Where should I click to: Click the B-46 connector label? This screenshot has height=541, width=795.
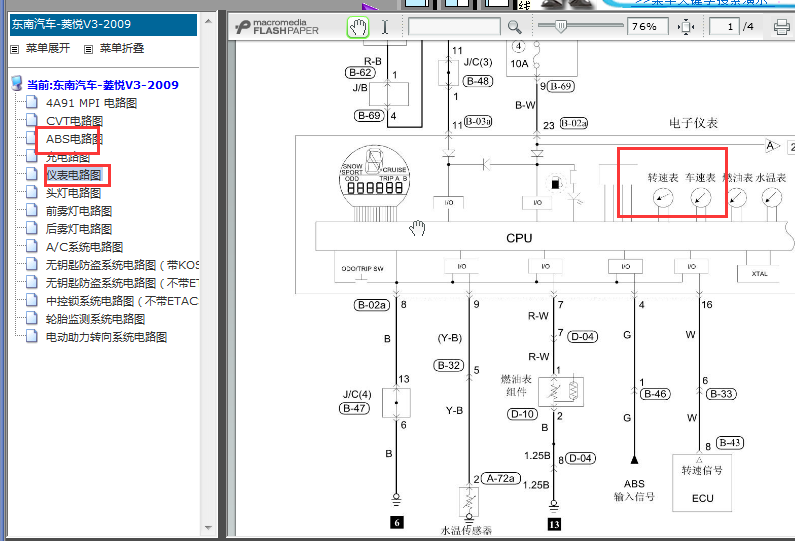pyautogui.click(x=656, y=394)
